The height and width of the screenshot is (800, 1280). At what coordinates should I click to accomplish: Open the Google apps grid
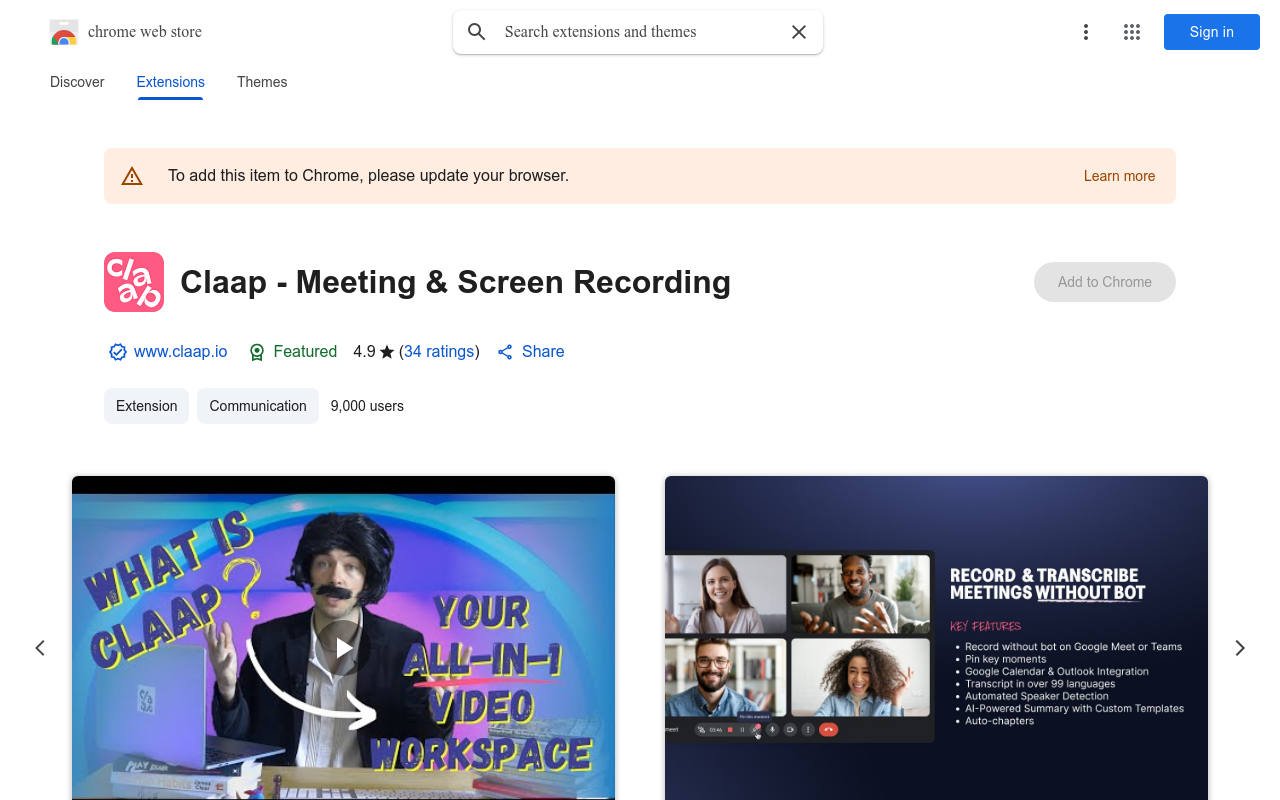1132,32
